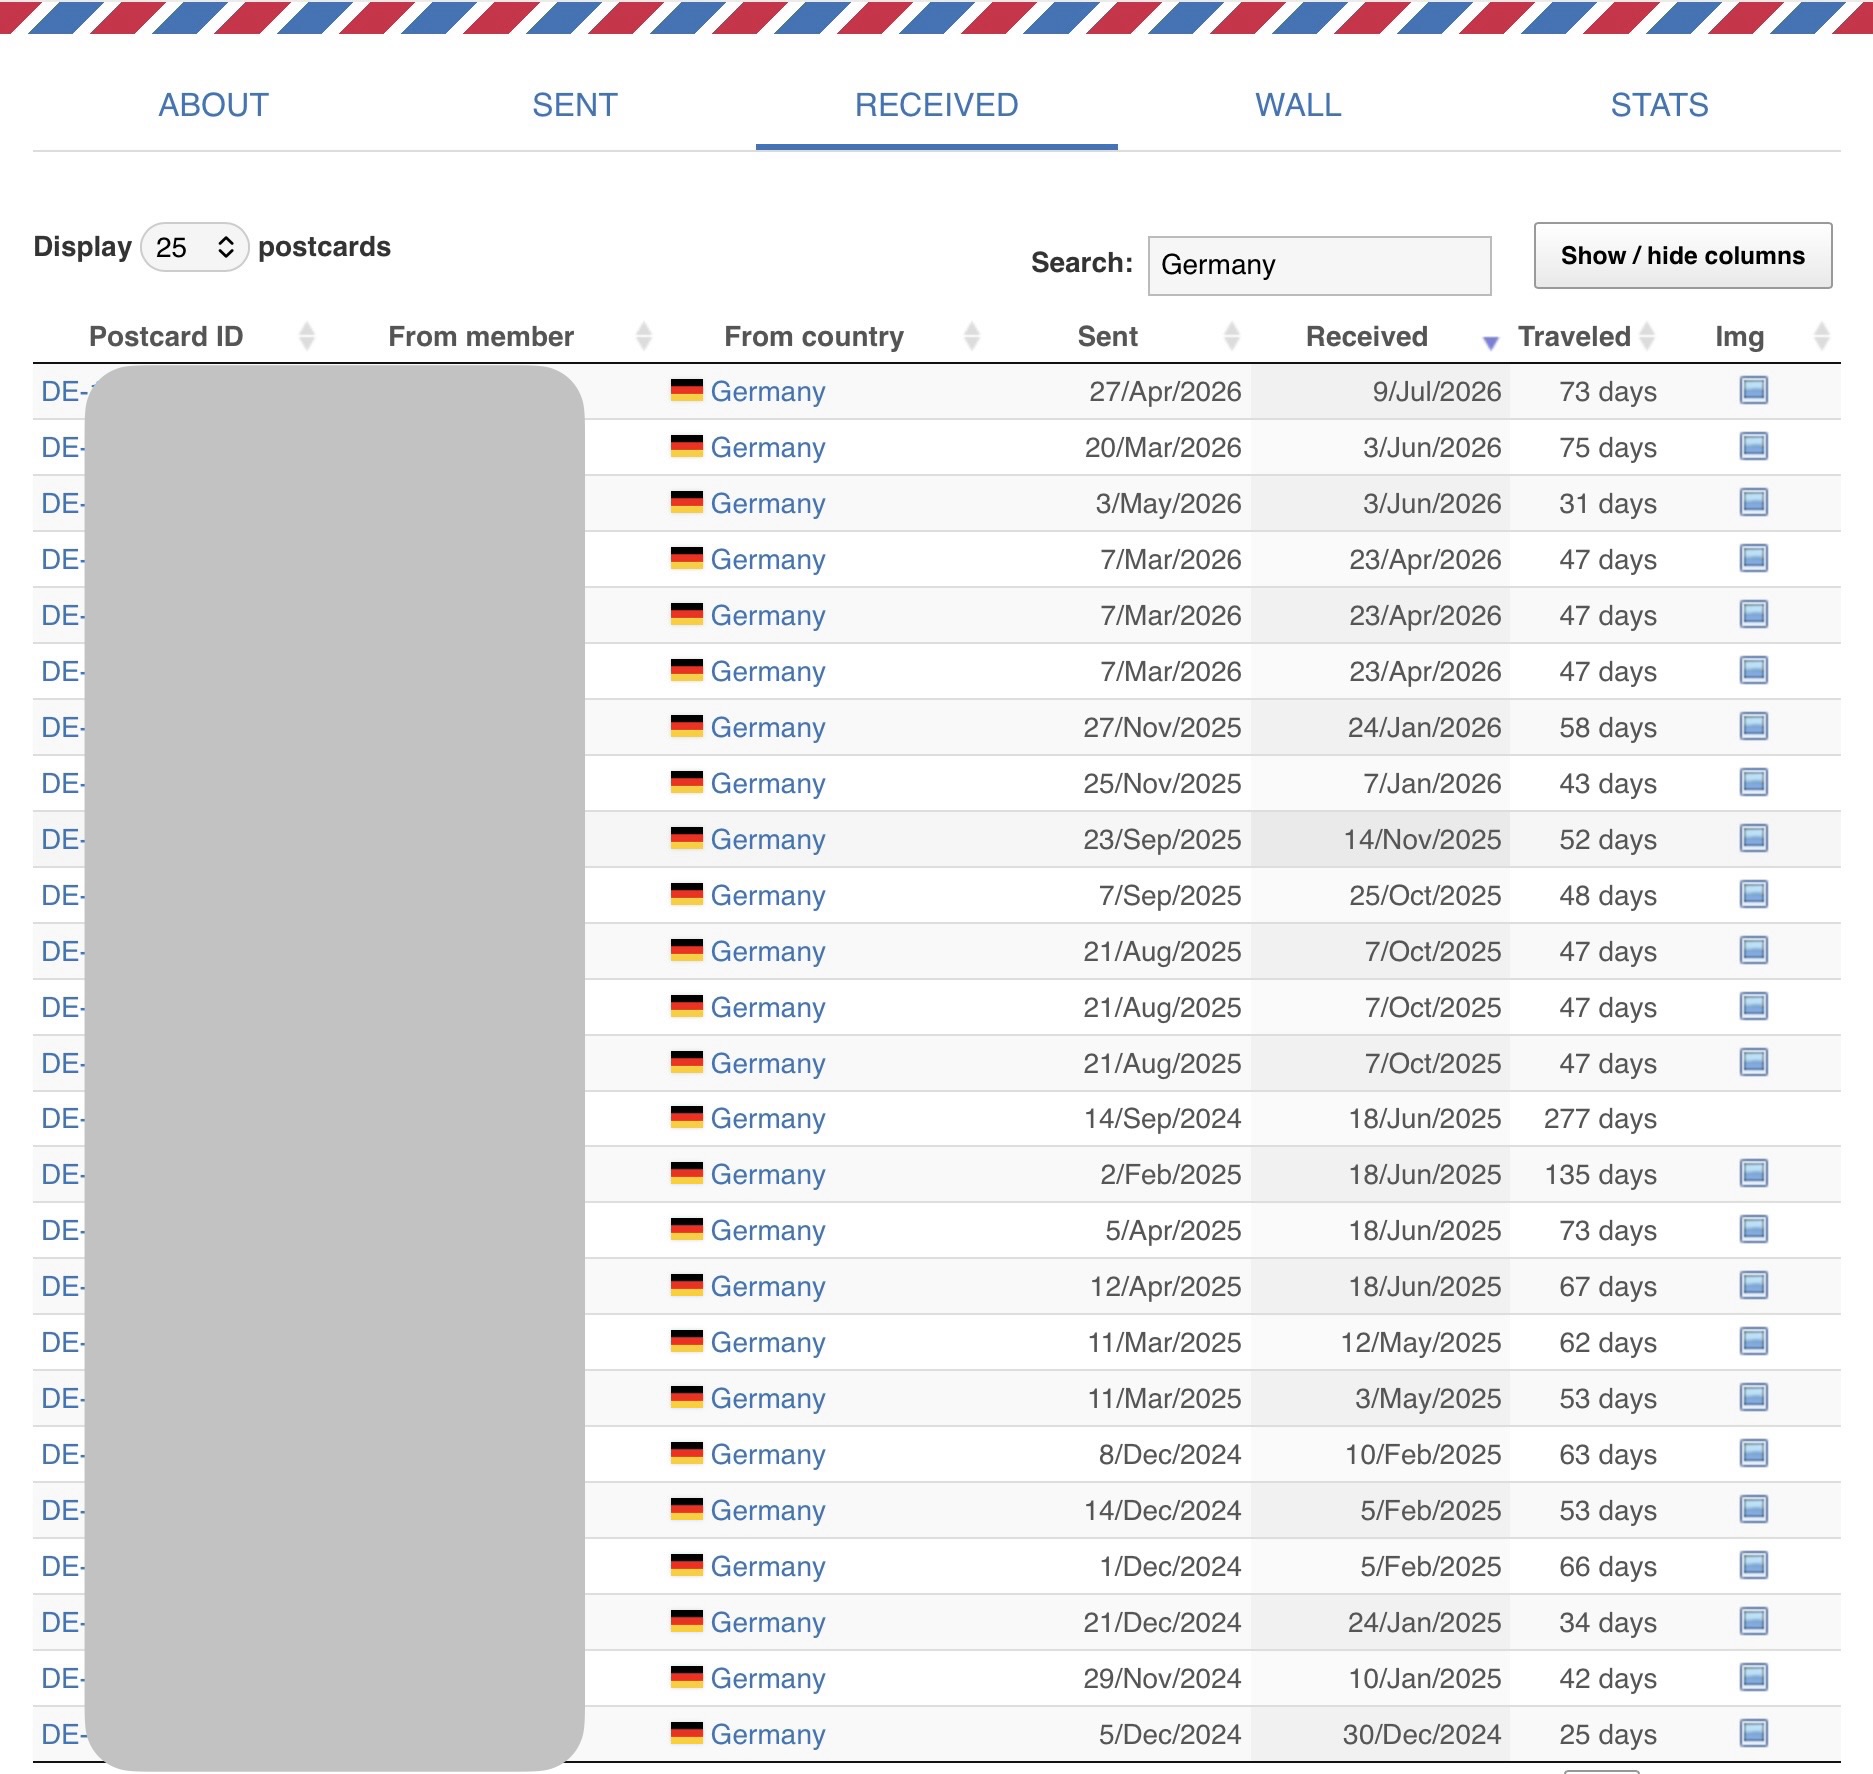Open postcard ID link in 277 days row

point(63,1118)
